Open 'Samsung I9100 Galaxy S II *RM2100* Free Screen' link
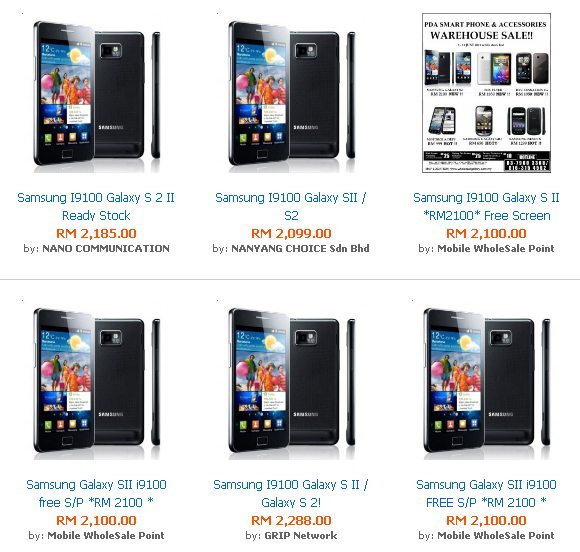580x552 pixels. [486, 206]
